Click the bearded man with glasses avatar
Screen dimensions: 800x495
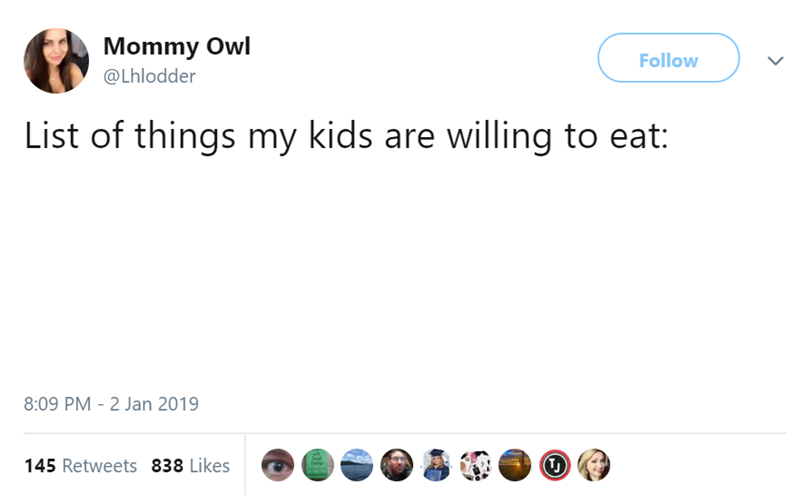pyautogui.click(x=396, y=465)
